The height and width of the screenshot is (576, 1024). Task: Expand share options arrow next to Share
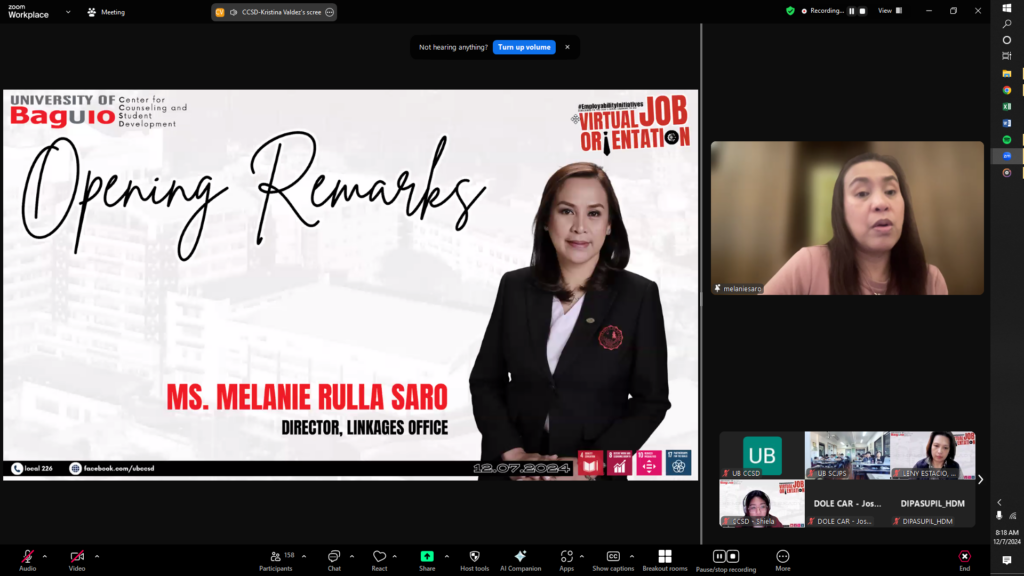(447, 556)
